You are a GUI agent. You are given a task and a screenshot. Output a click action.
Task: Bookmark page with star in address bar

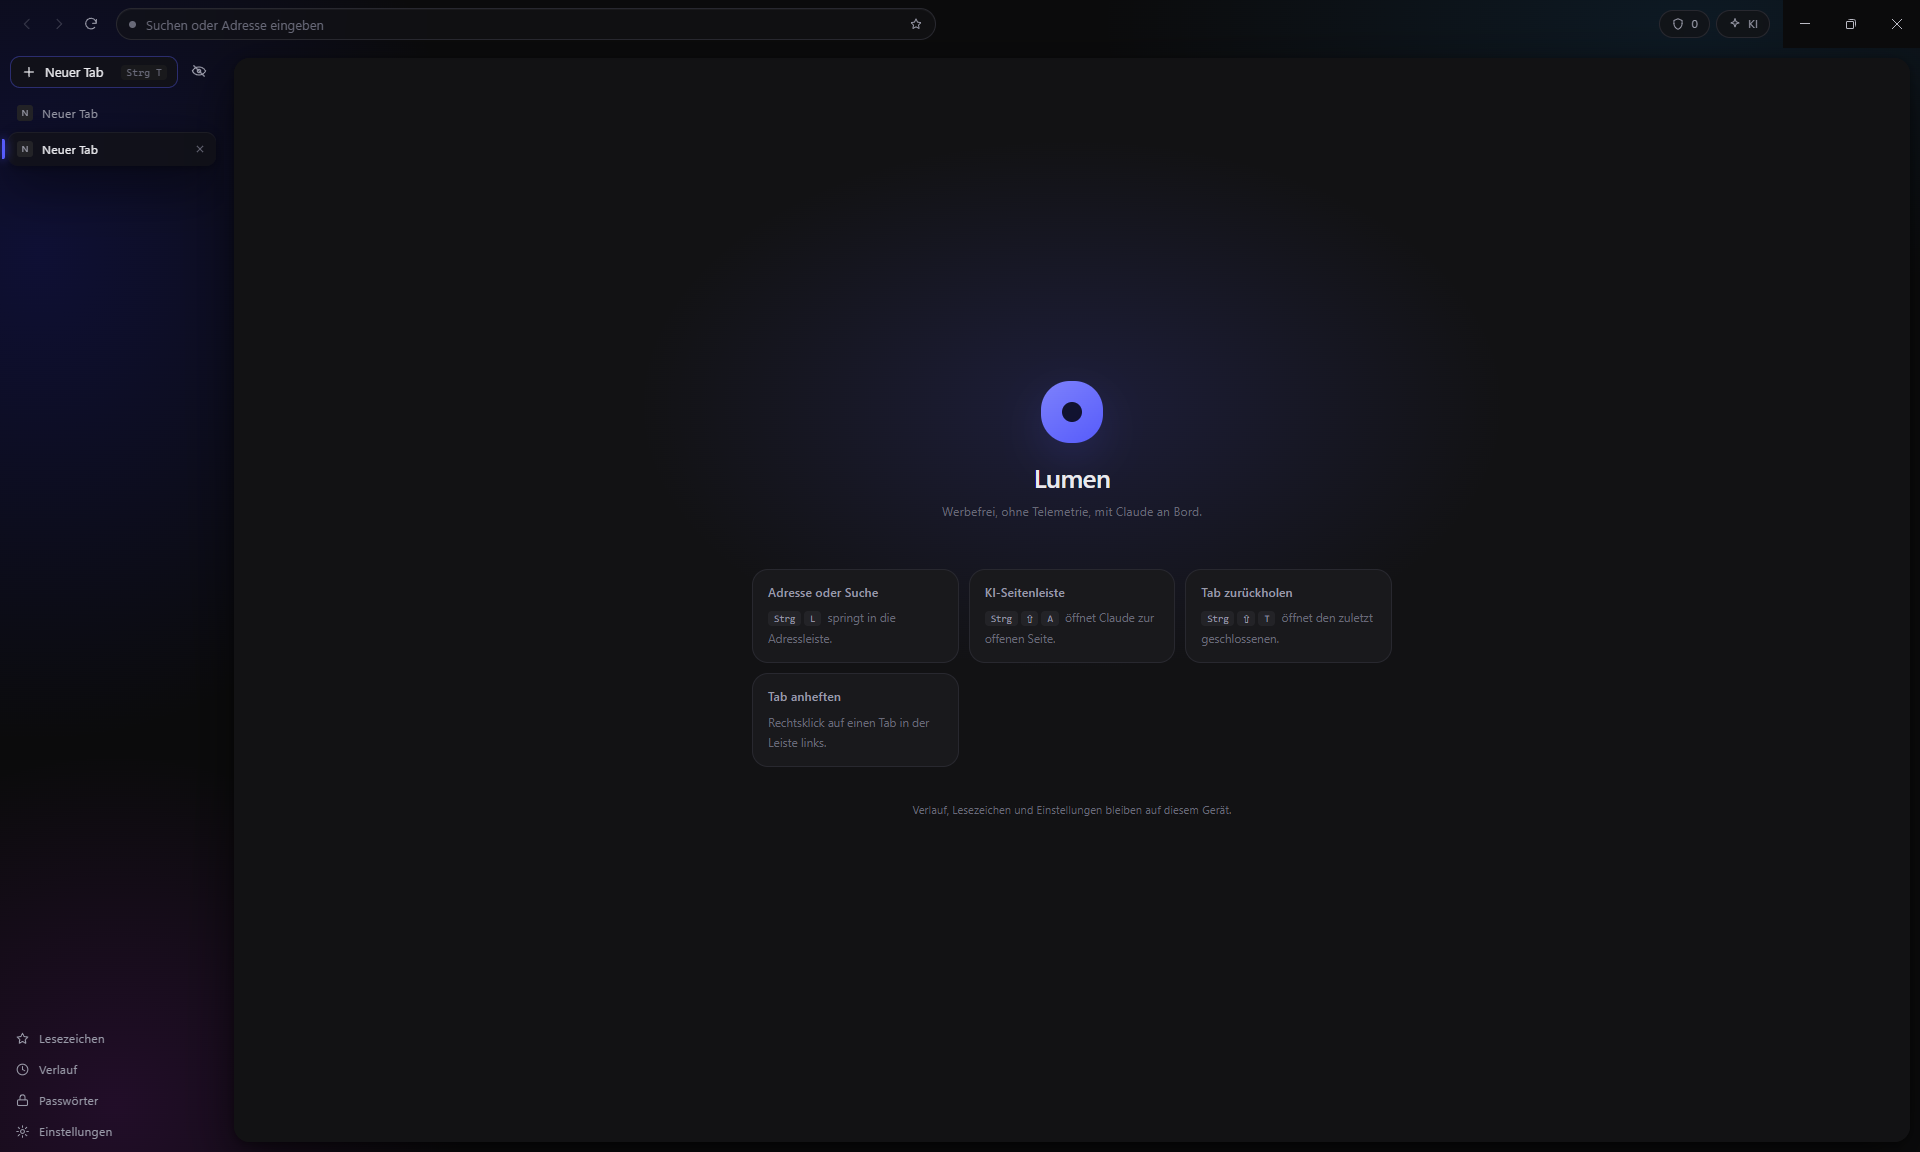point(916,24)
